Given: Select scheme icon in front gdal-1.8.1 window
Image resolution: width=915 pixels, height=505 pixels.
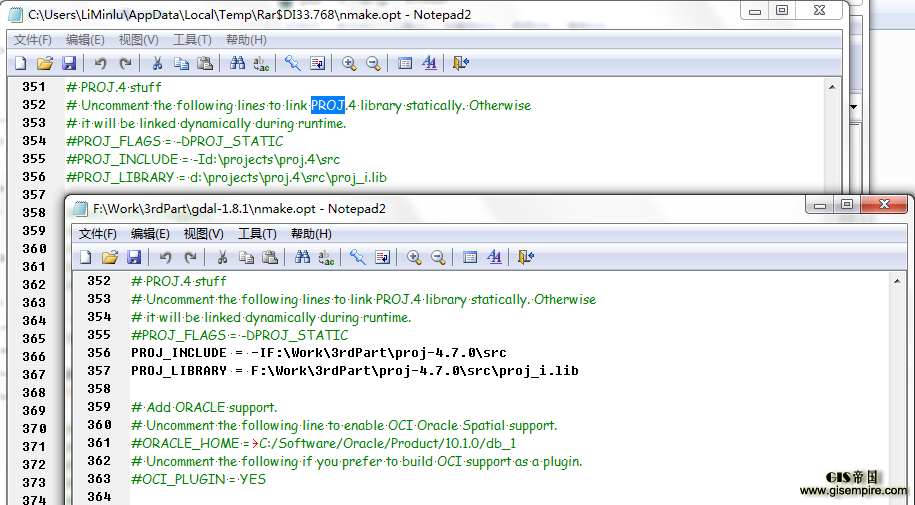Looking at the screenshot, I should 469,257.
